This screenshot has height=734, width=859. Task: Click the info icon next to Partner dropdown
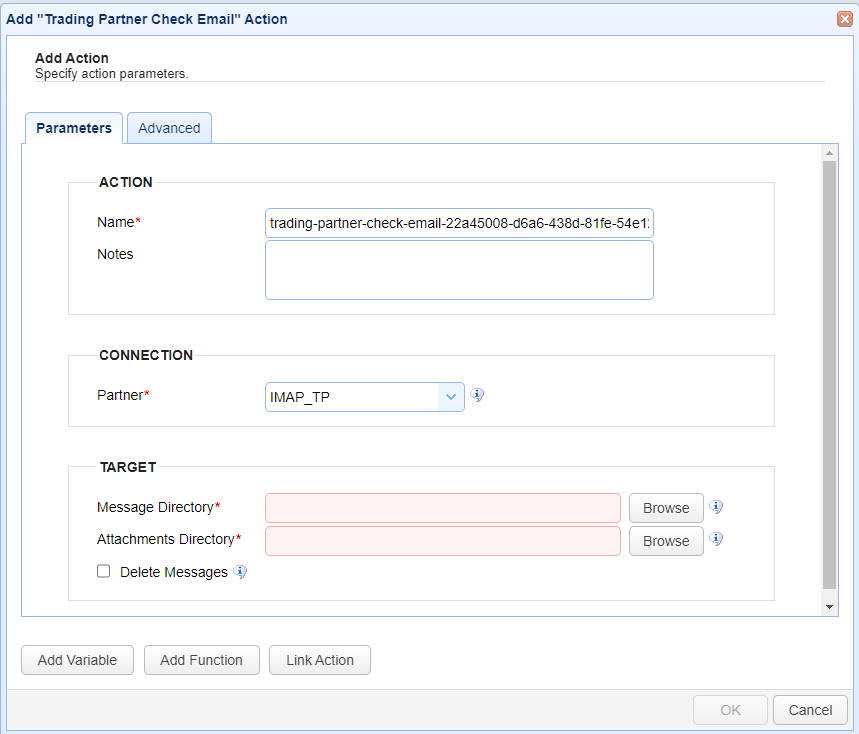[x=477, y=395]
